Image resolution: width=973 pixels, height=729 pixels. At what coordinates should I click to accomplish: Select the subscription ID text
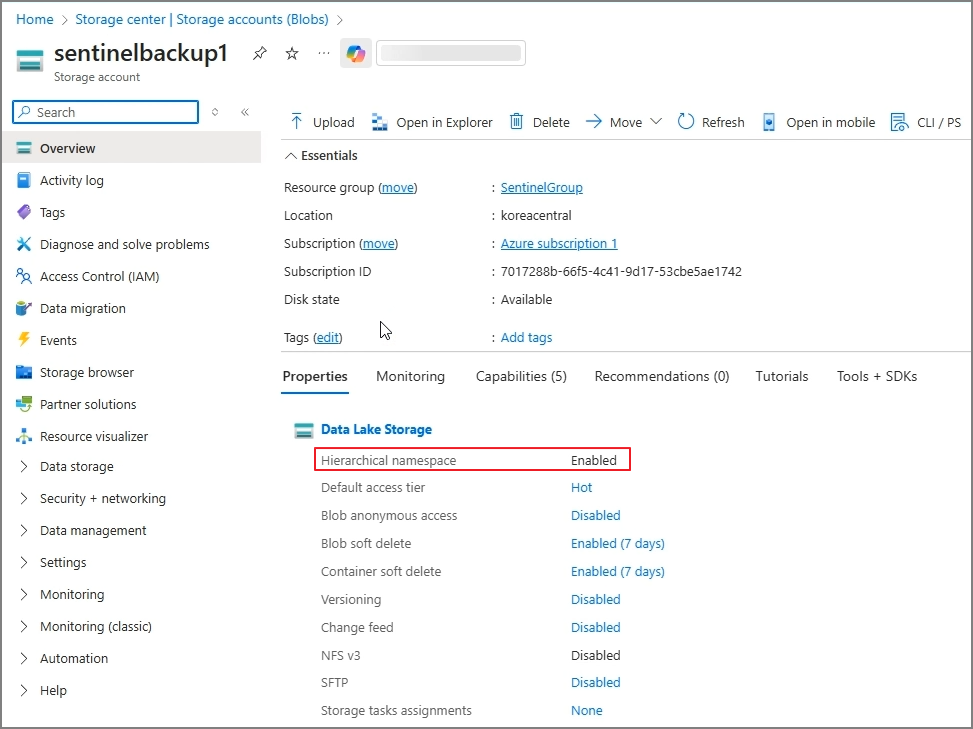(621, 271)
